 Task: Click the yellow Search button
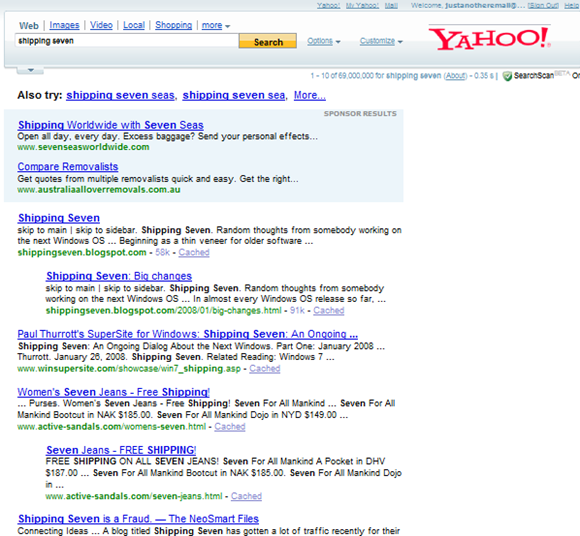268,41
